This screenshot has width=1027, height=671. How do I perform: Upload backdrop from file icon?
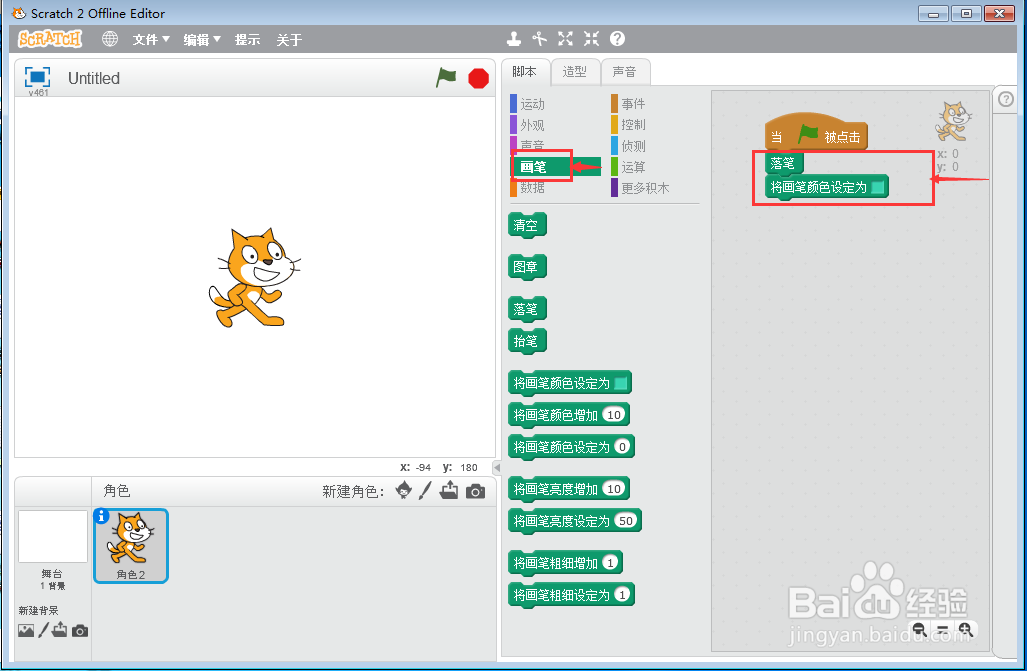pos(60,630)
